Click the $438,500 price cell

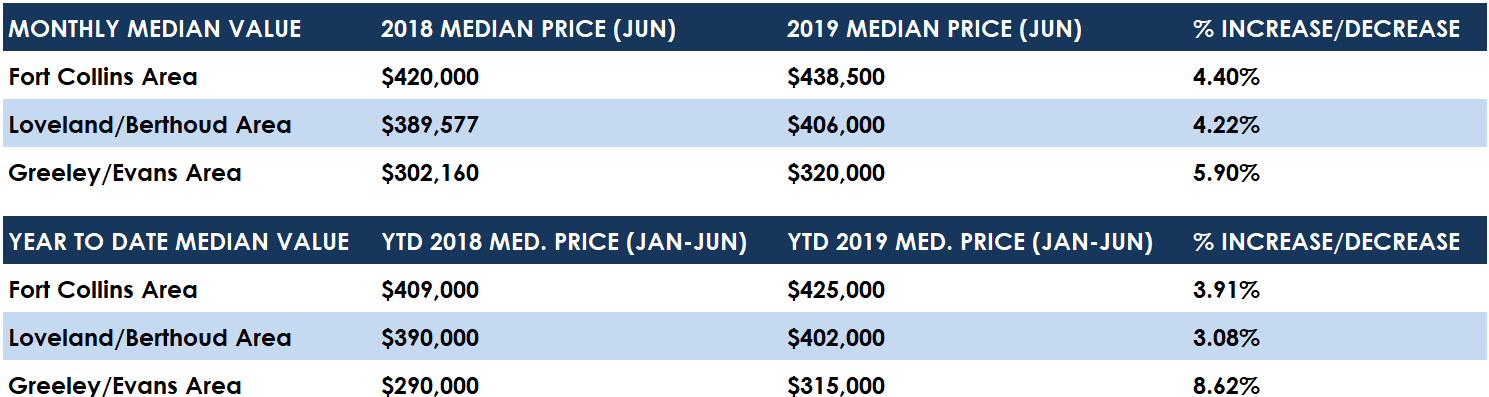(x=836, y=77)
